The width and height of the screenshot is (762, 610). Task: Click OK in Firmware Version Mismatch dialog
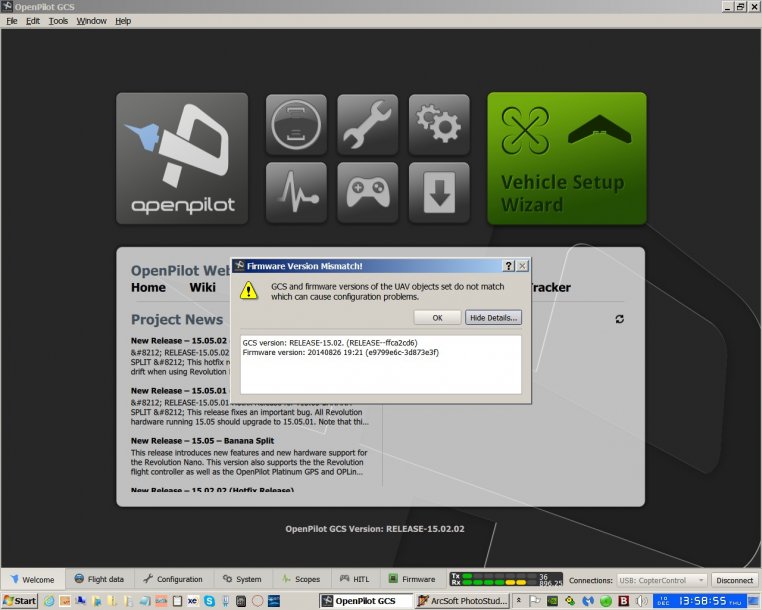437,317
